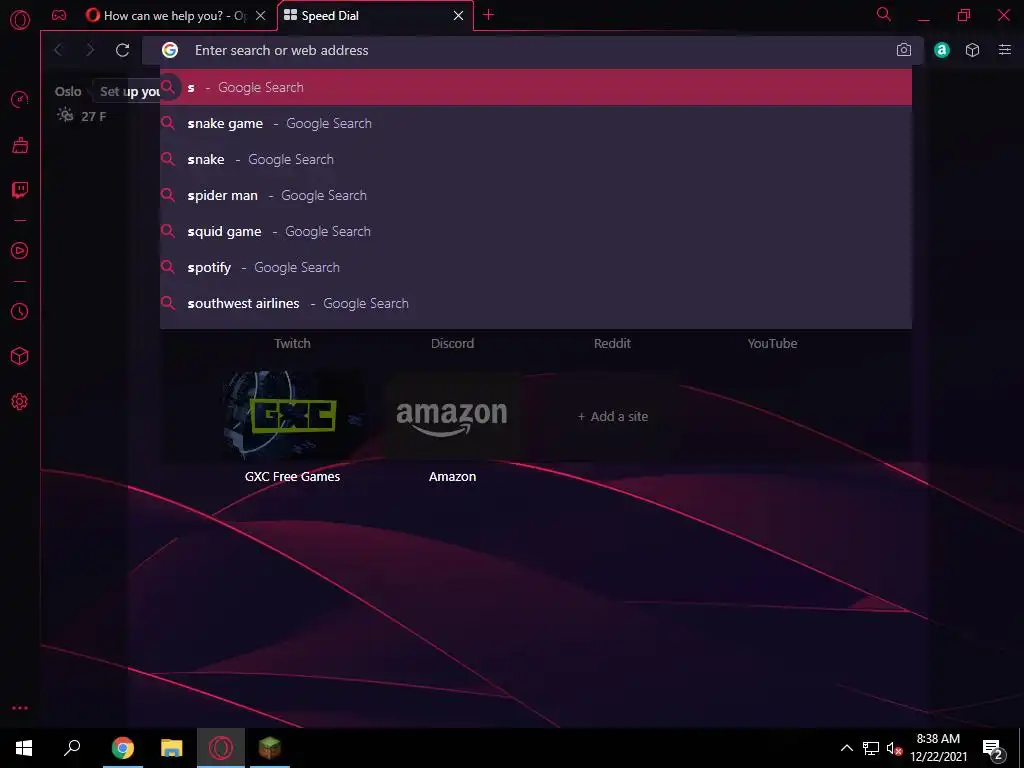Open the Amazon speed dial tile

click(x=452, y=415)
